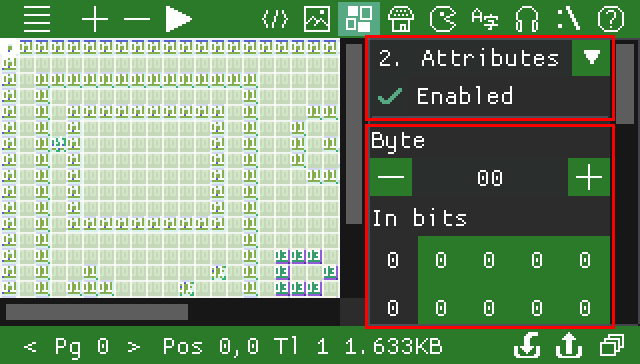Toggle first green bit in upper bits row
This screenshot has width=640, height=364.
point(441,260)
